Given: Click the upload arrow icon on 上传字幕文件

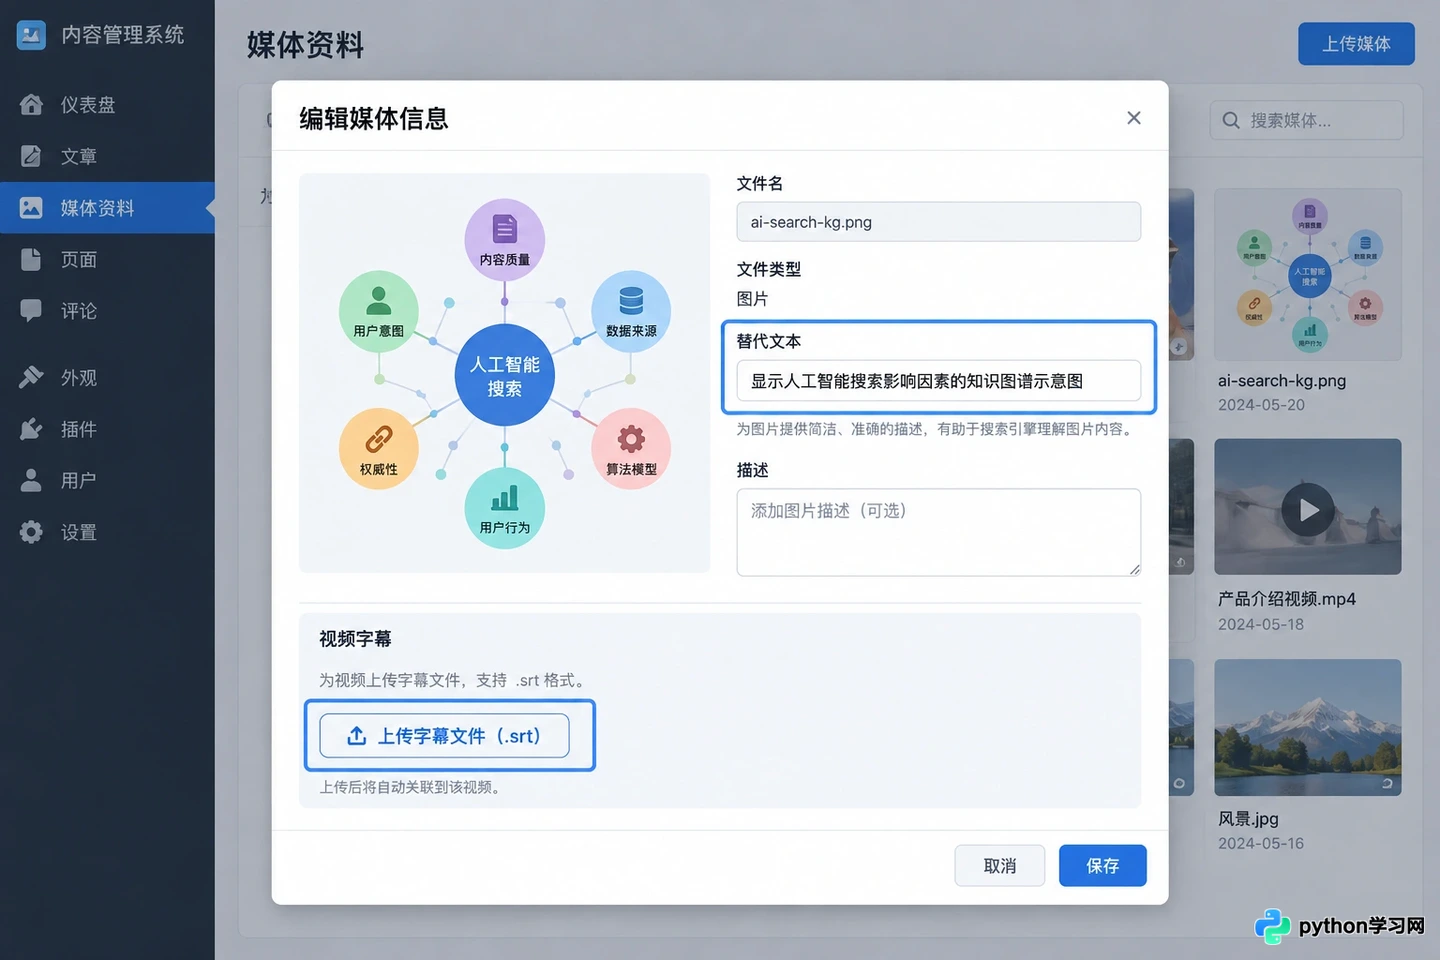Looking at the screenshot, I should [356, 736].
